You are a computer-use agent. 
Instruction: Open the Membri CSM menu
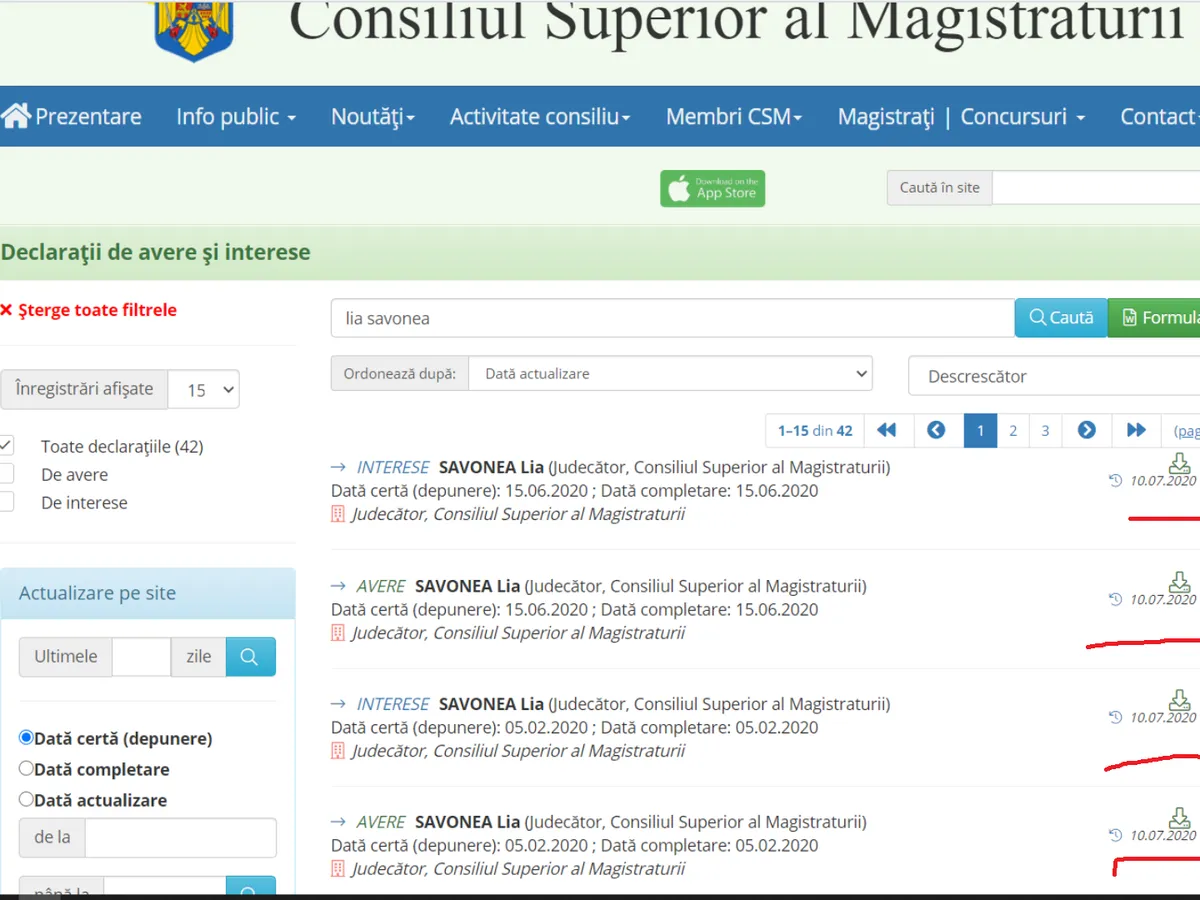[x=734, y=116]
